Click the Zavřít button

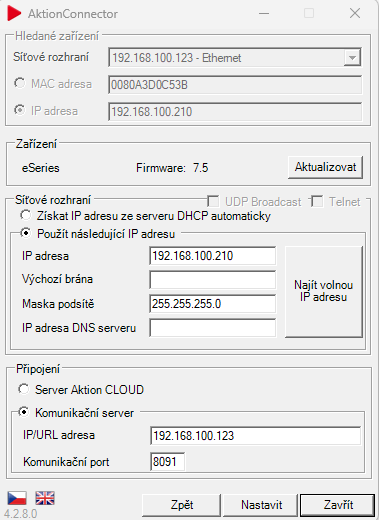point(338,505)
